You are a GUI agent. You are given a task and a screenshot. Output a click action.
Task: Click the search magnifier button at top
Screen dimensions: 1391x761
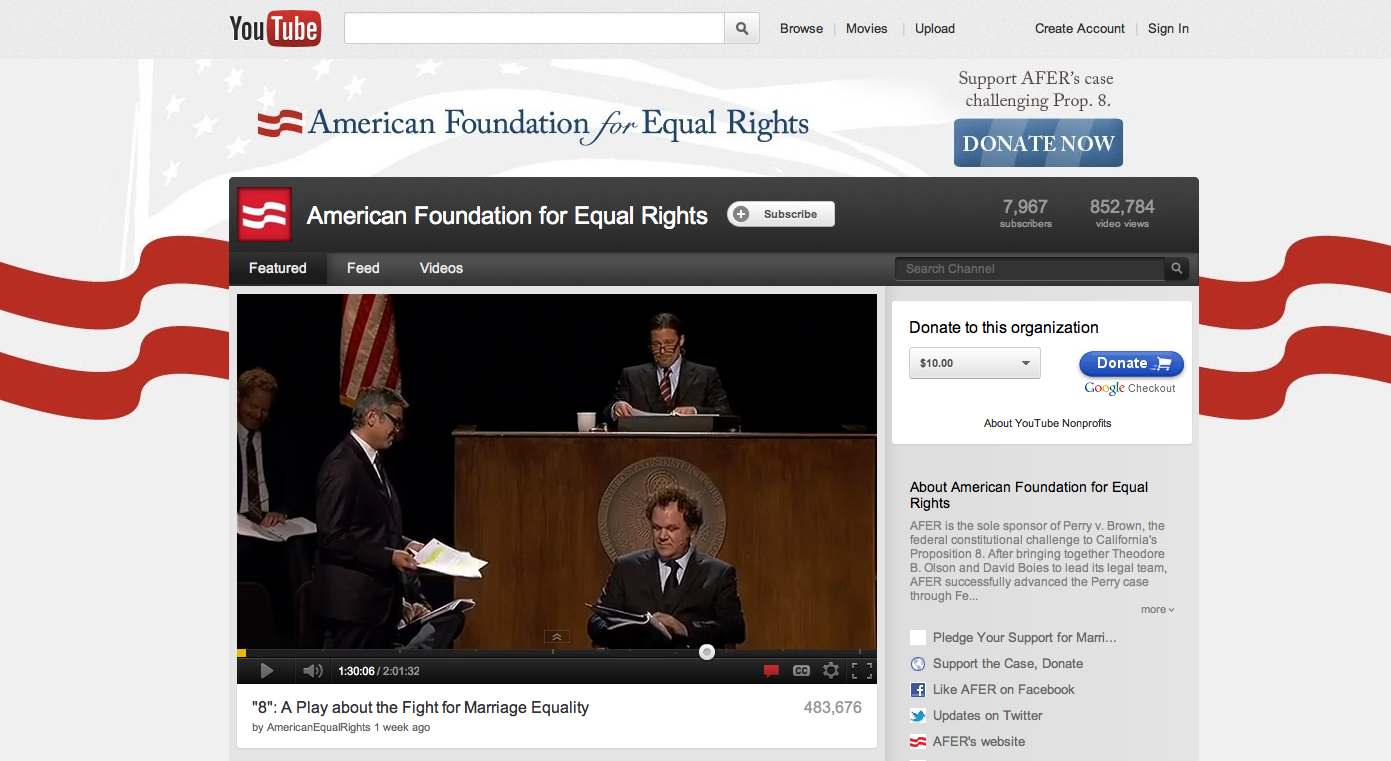click(x=742, y=28)
